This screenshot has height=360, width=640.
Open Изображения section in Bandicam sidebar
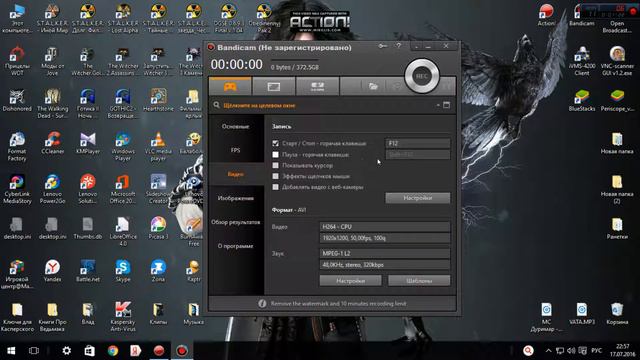[x=236, y=198]
